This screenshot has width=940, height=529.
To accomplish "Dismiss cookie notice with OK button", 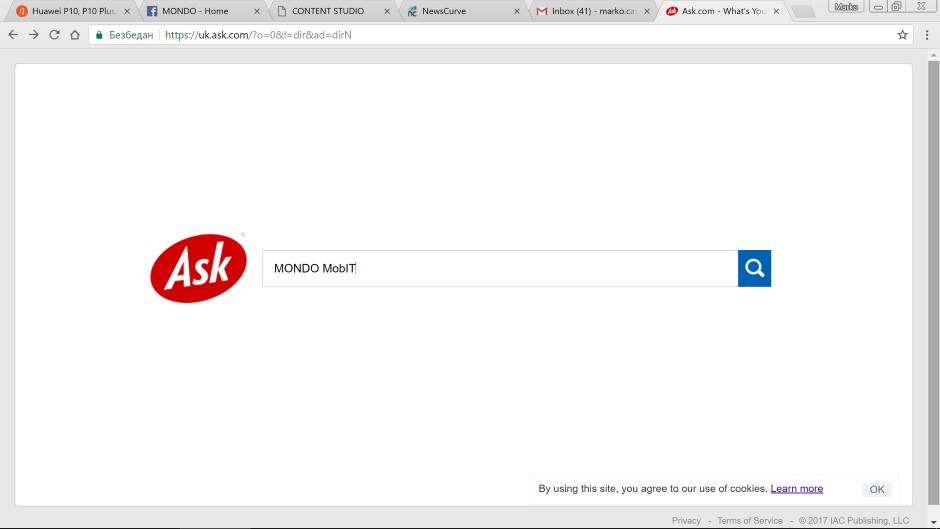I will tap(876, 489).
